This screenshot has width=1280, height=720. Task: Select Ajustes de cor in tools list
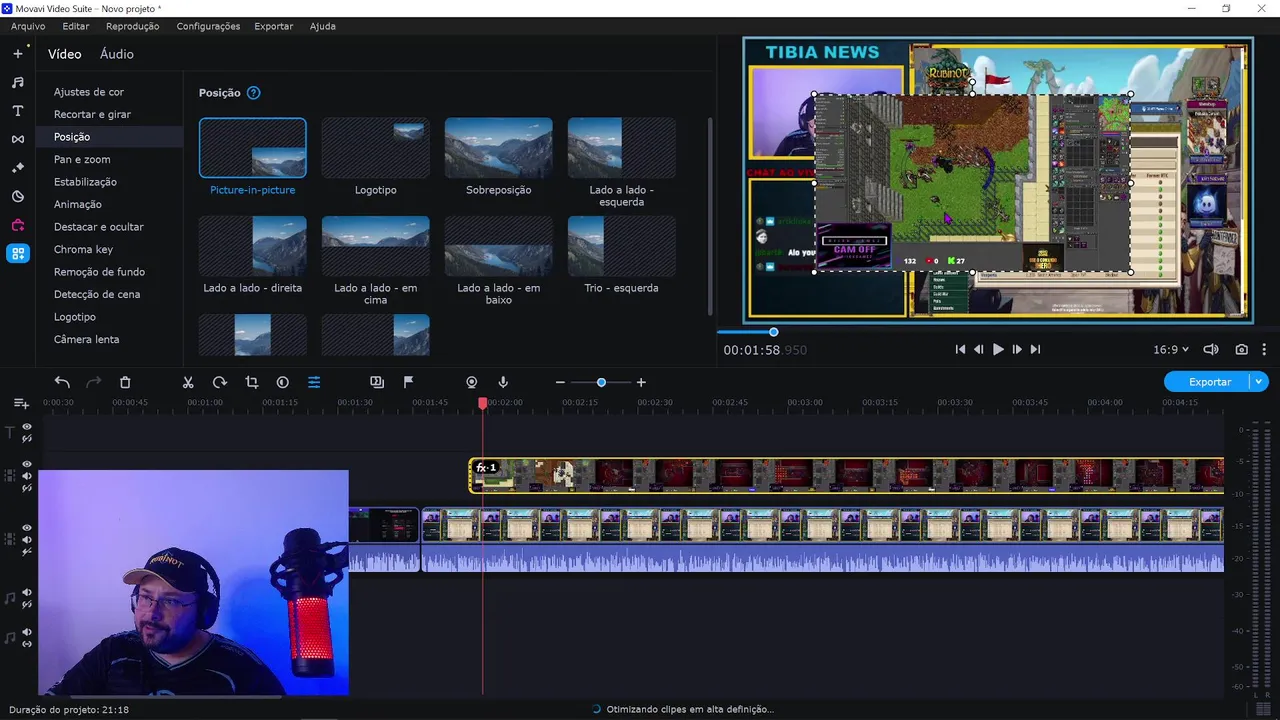click(x=89, y=92)
